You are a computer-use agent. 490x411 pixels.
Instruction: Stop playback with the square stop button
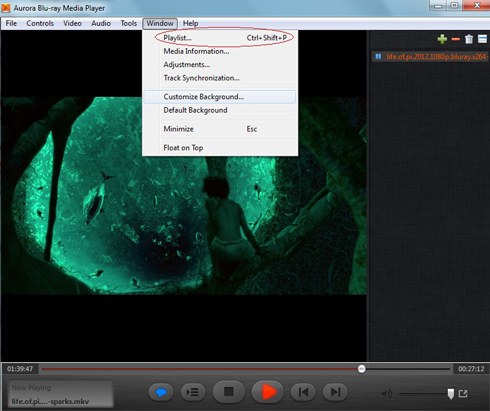coord(229,392)
